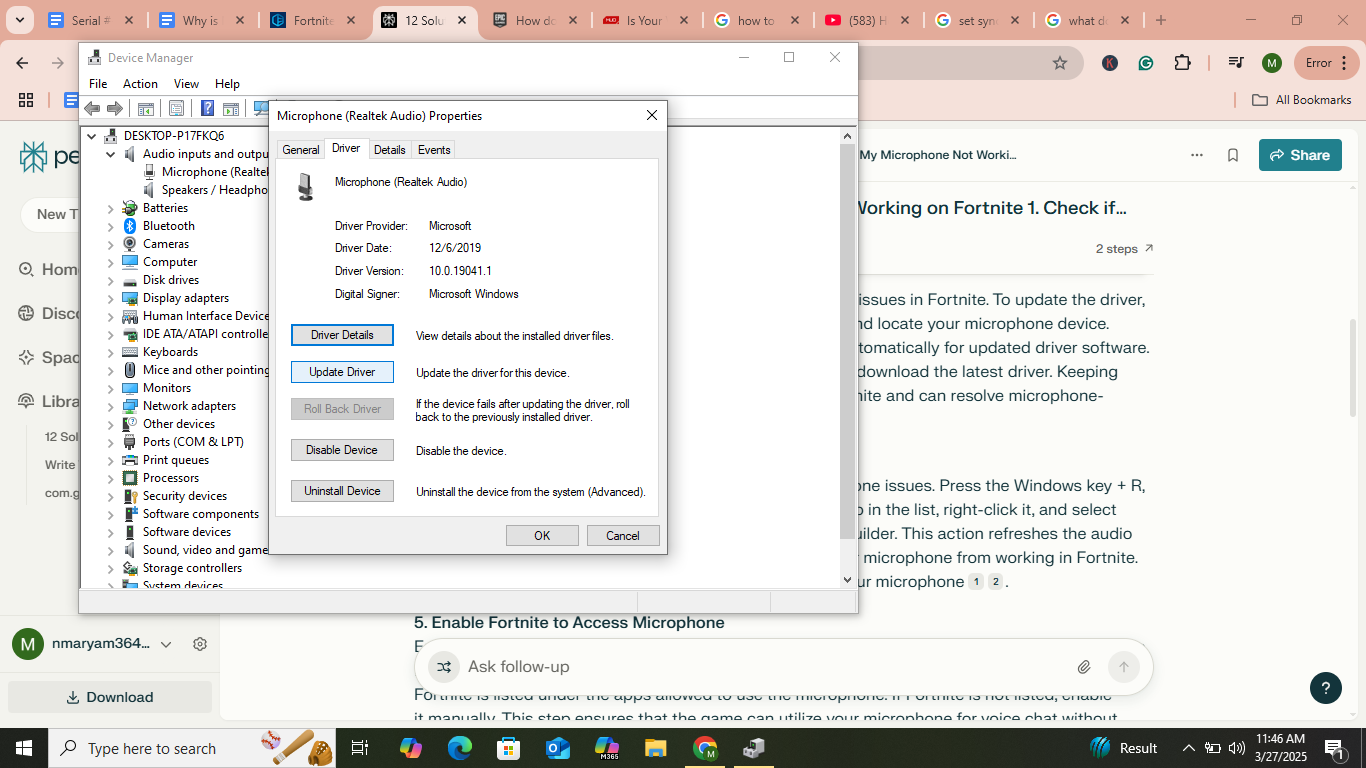Open View menu in Device Manager
This screenshot has width=1366, height=768.
point(186,84)
